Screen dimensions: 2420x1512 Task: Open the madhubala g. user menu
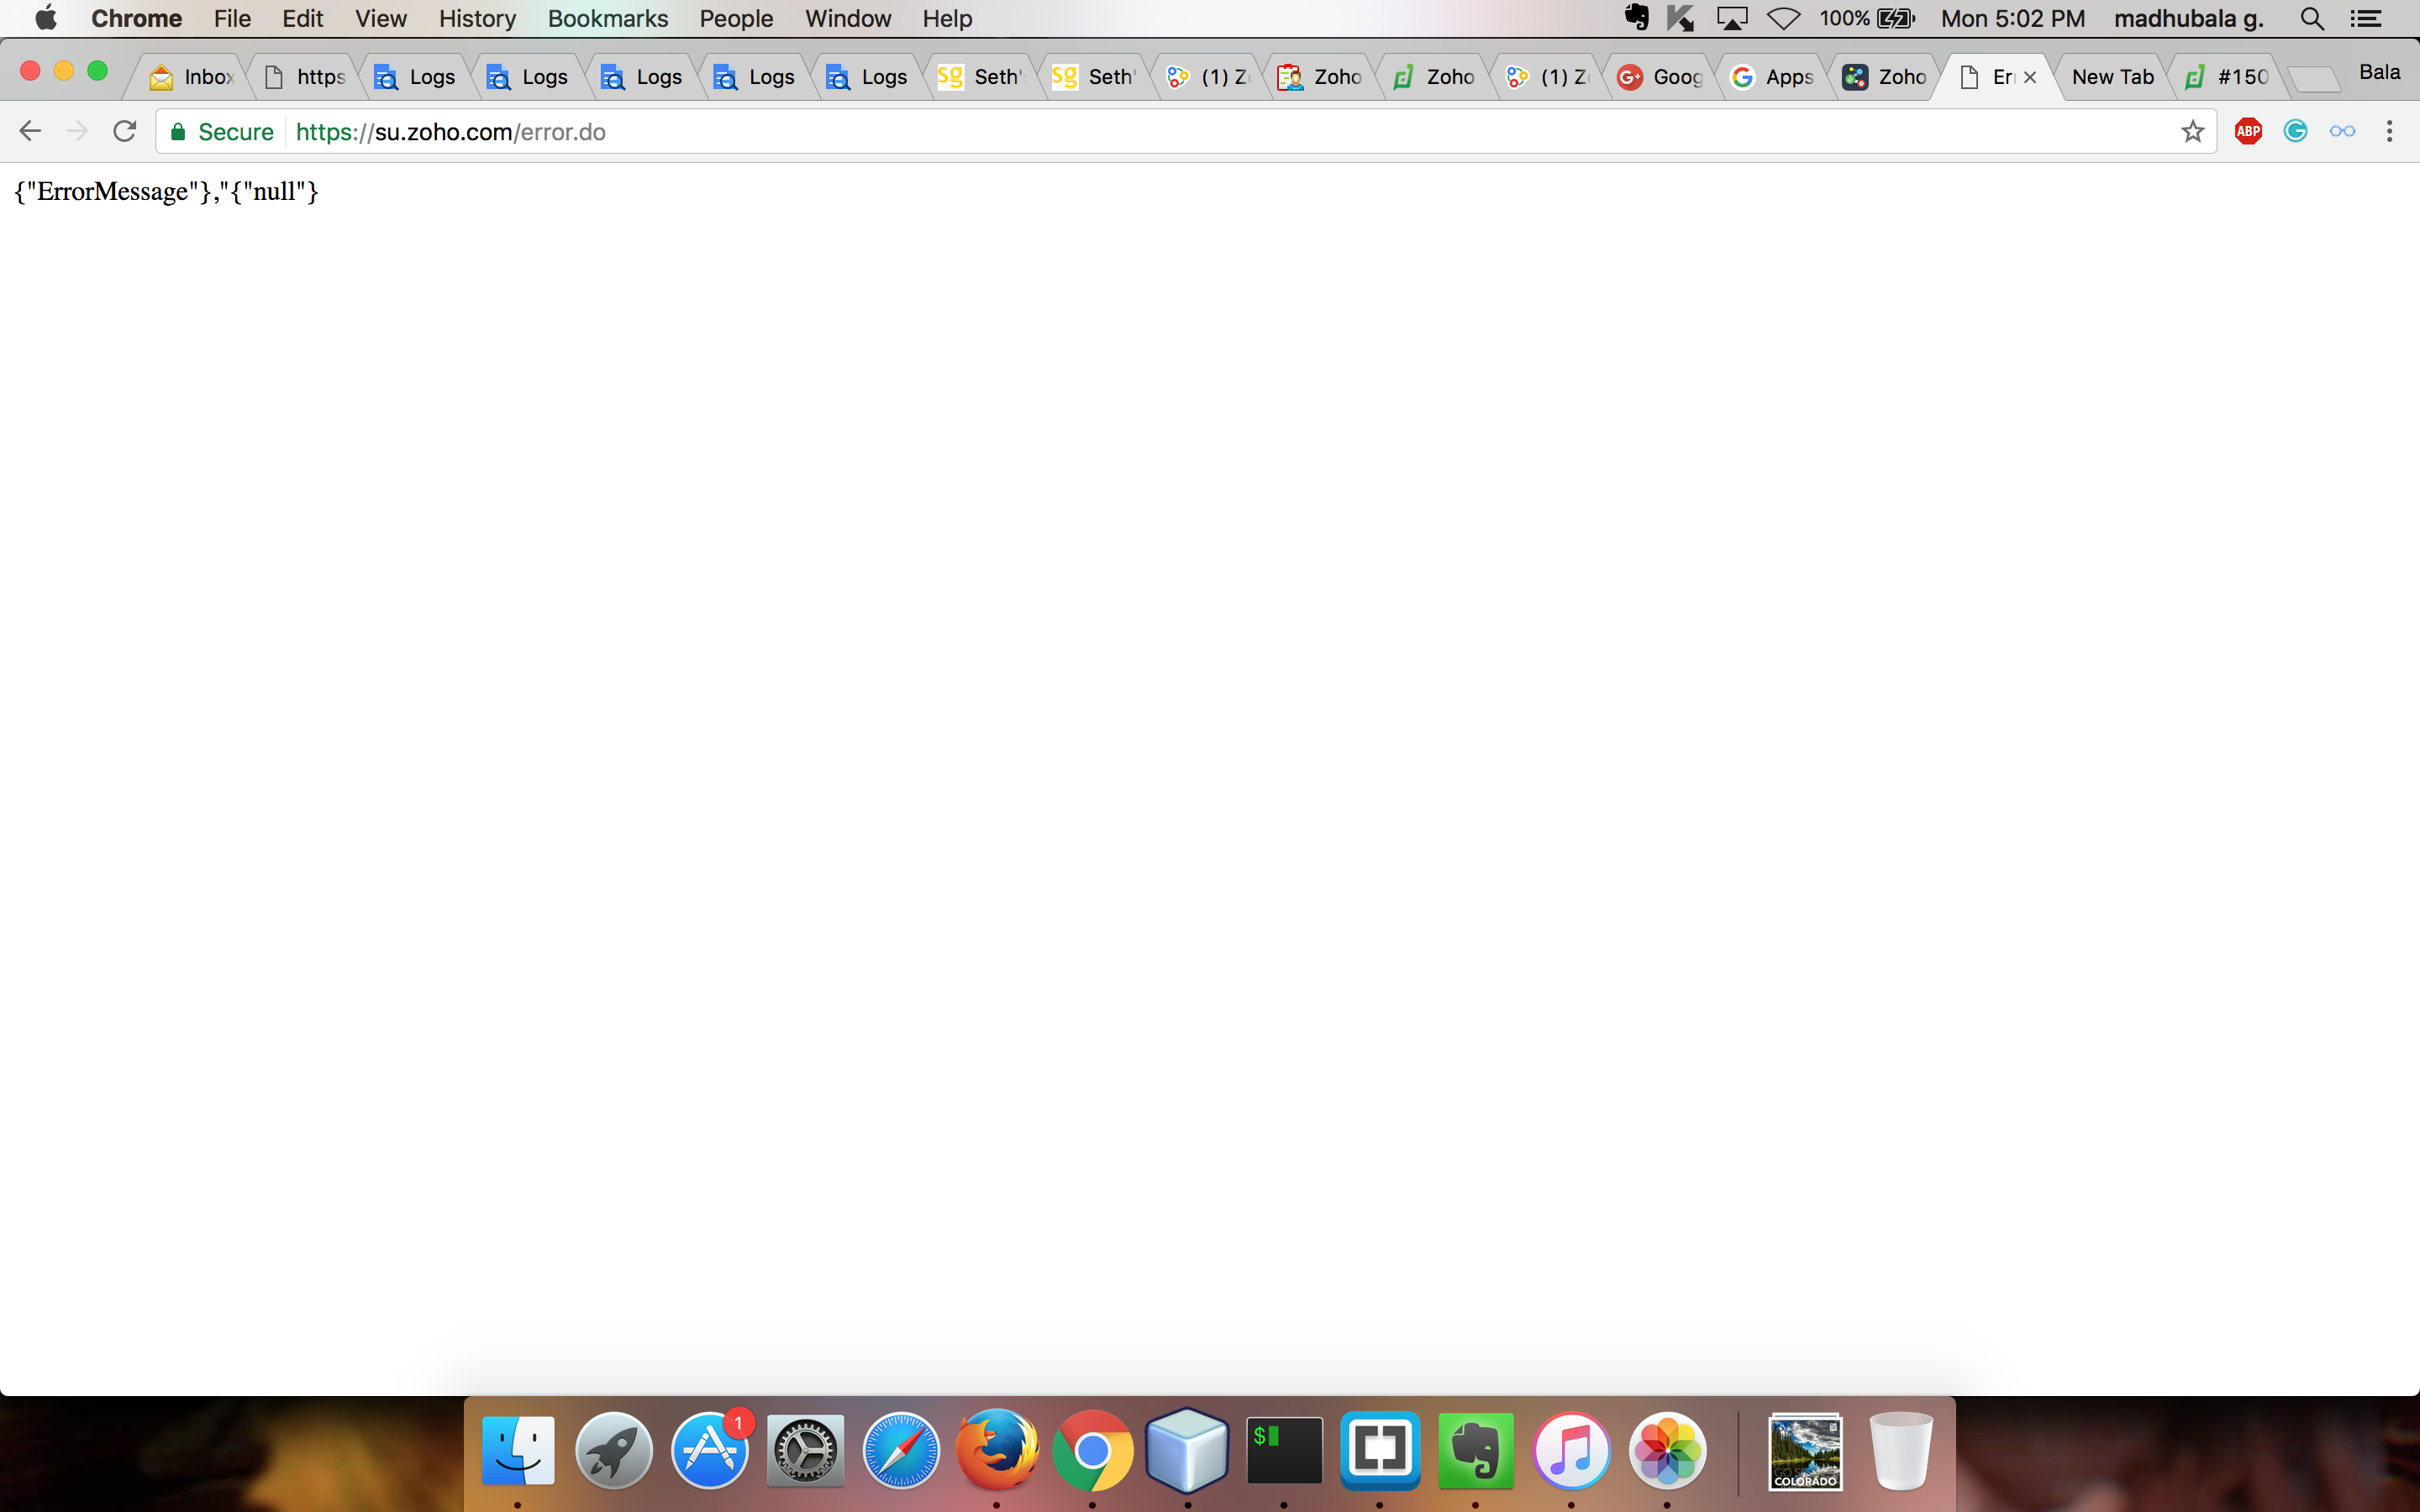(2188, 18)
